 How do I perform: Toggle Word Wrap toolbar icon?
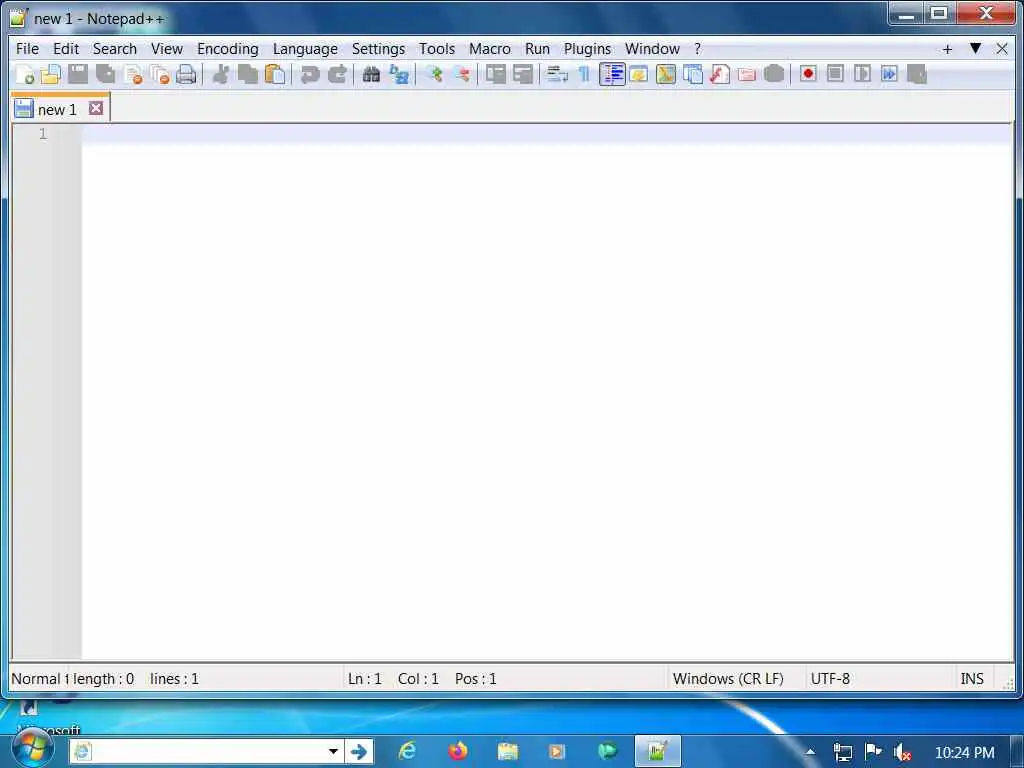coord(557,74)
